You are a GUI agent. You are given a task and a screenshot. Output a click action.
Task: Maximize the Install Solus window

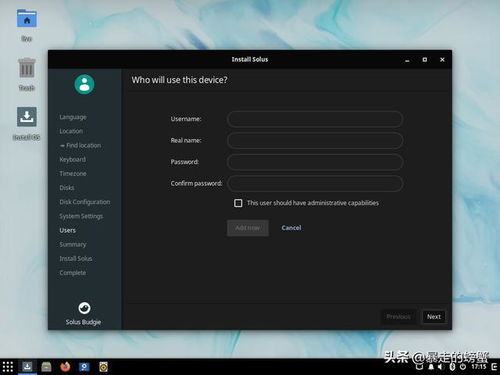(425, 60)
